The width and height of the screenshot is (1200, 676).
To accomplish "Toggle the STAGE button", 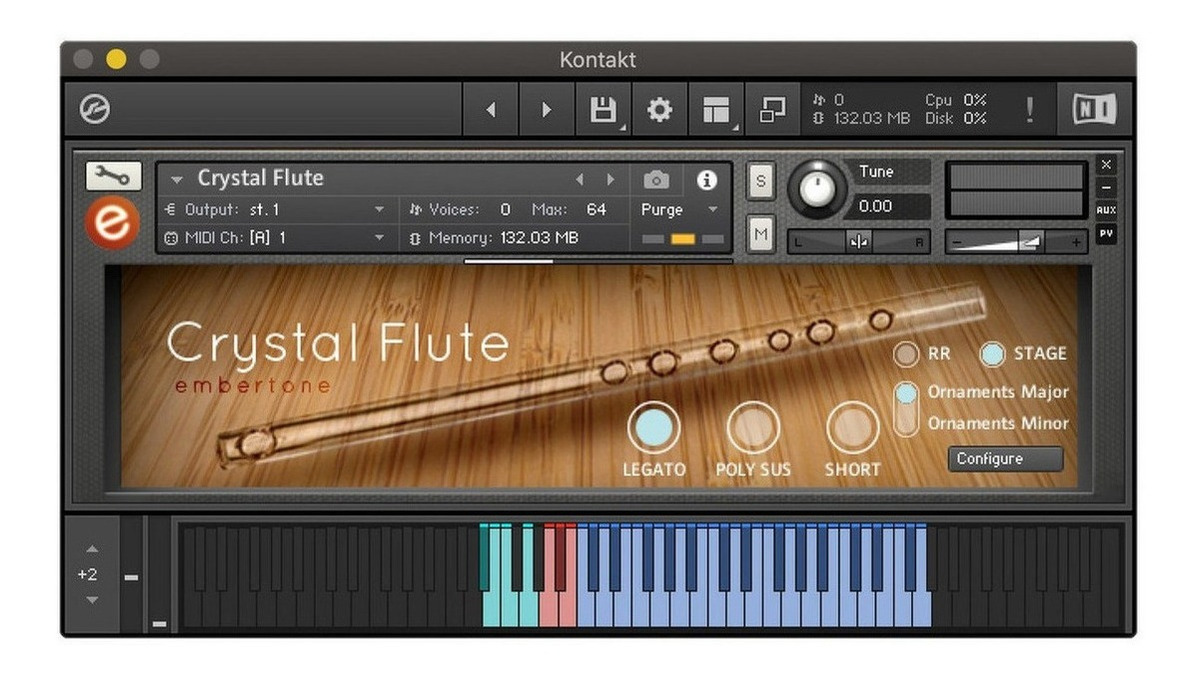I will pyautogui.click(x=992, y=354).
